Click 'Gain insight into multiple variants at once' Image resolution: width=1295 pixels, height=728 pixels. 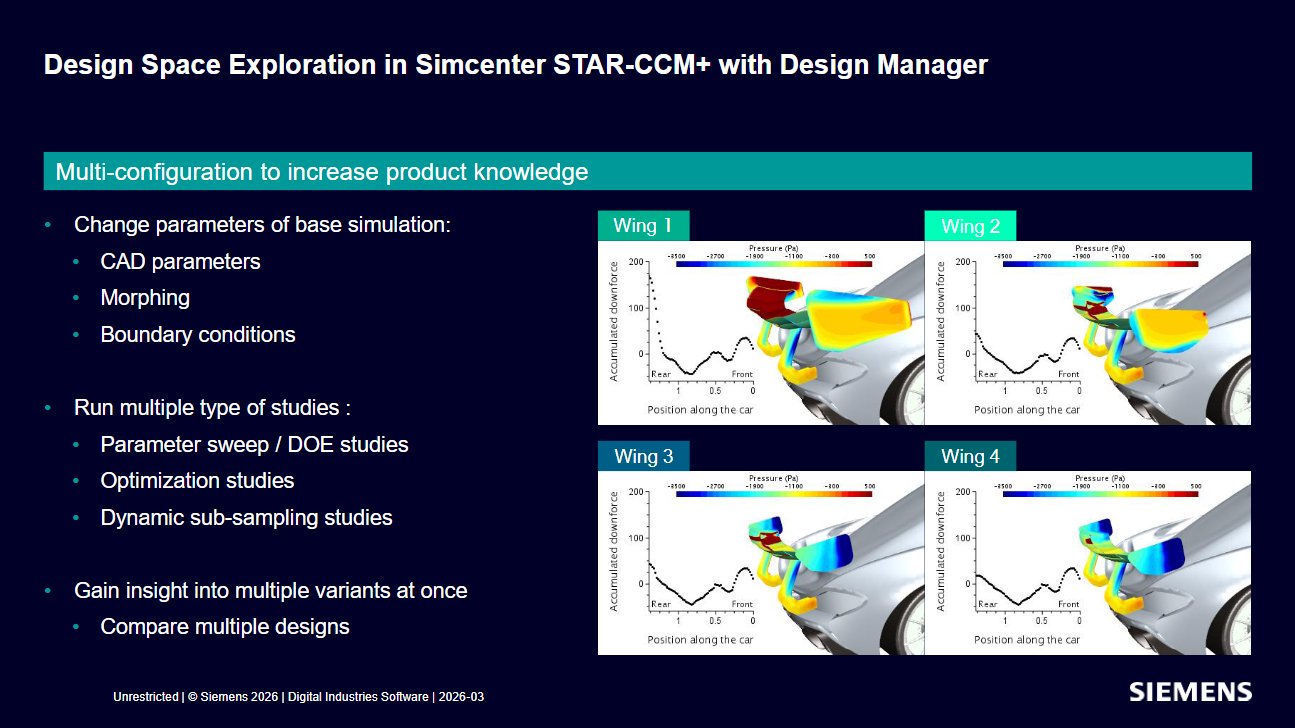tap(271, 591)
